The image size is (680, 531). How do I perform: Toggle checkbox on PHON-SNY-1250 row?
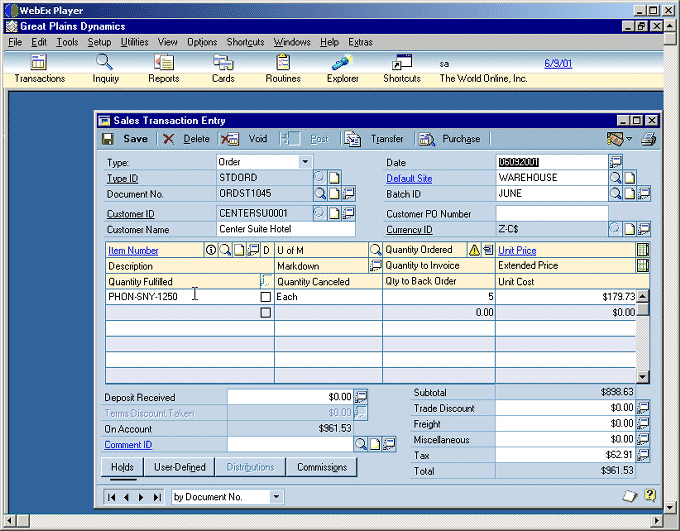click(265, 297)
